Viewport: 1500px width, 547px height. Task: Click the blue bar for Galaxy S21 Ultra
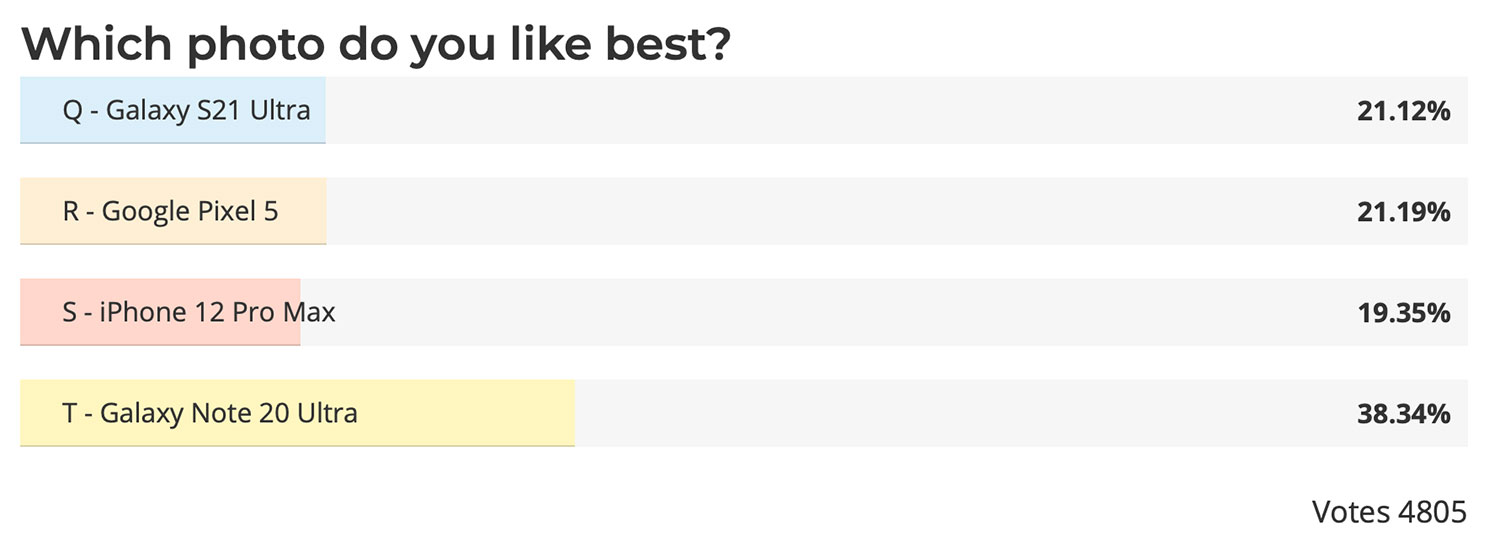point(173,110)
